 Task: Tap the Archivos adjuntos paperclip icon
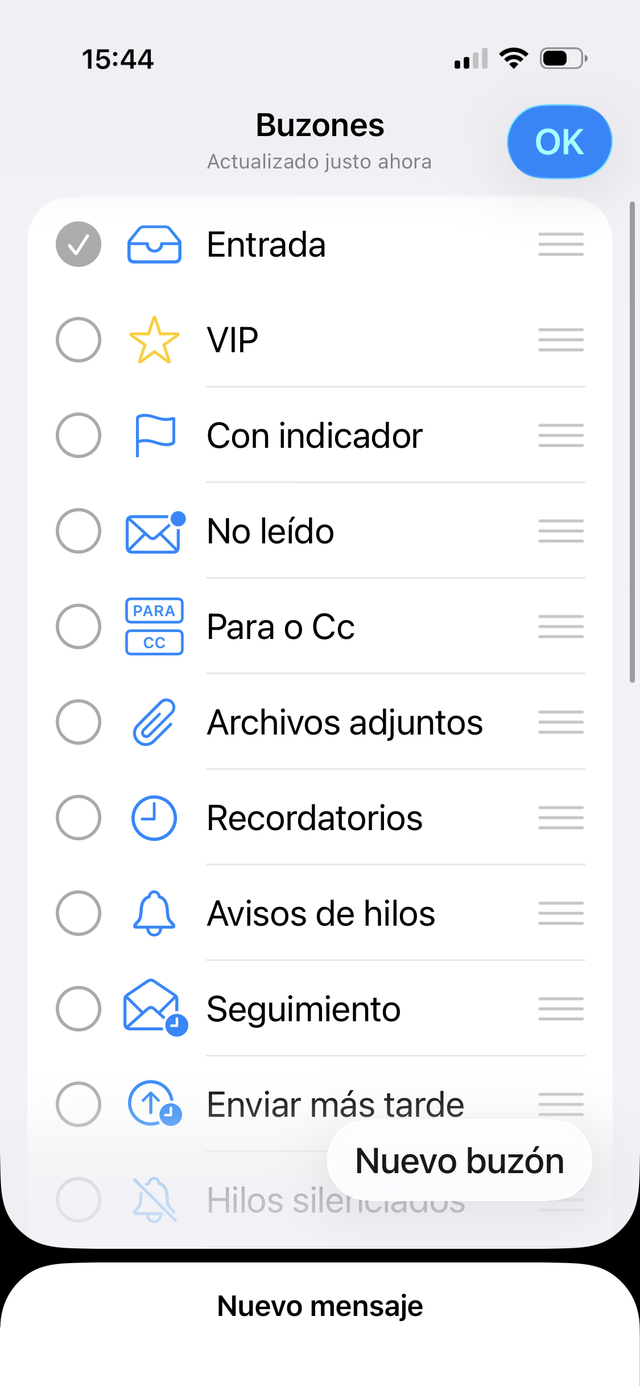tap(154, 723)
